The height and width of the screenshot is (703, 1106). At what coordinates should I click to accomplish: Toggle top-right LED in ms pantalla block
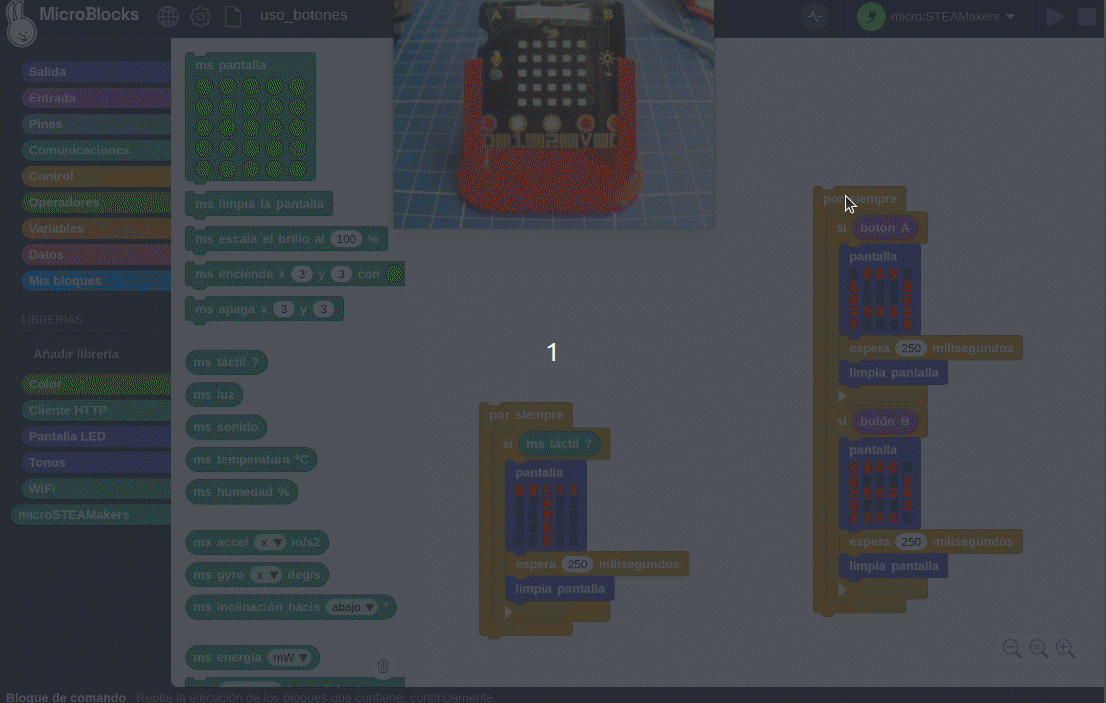[298, 87]
